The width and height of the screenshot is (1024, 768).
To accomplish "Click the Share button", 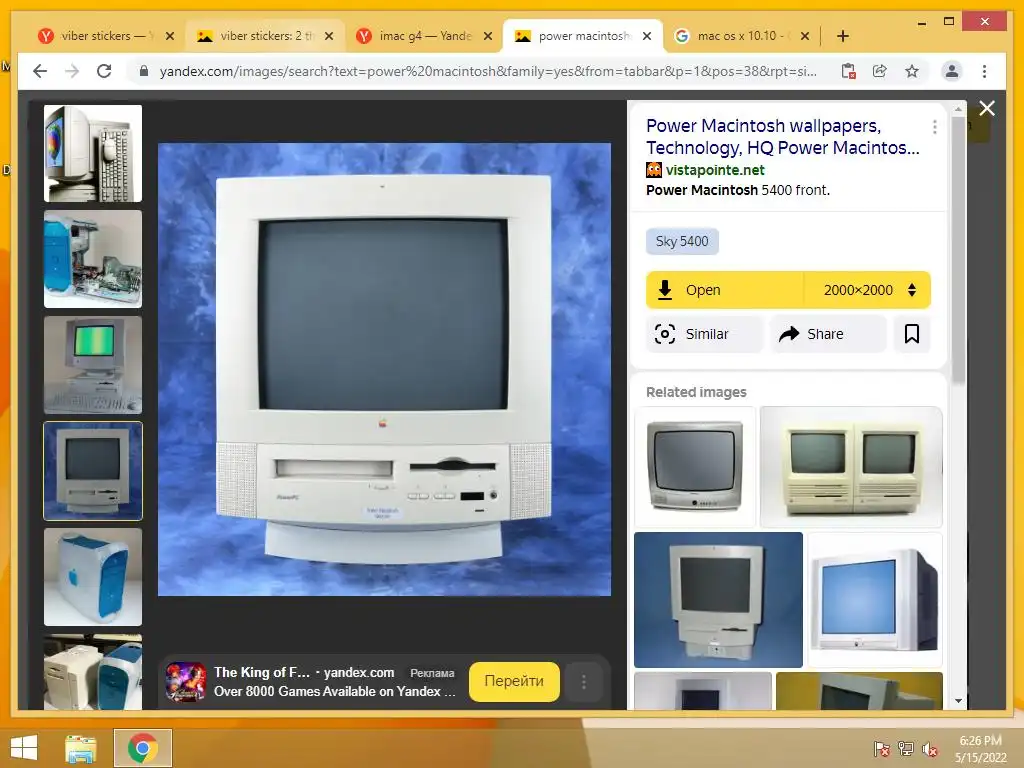I will [828, 334].
